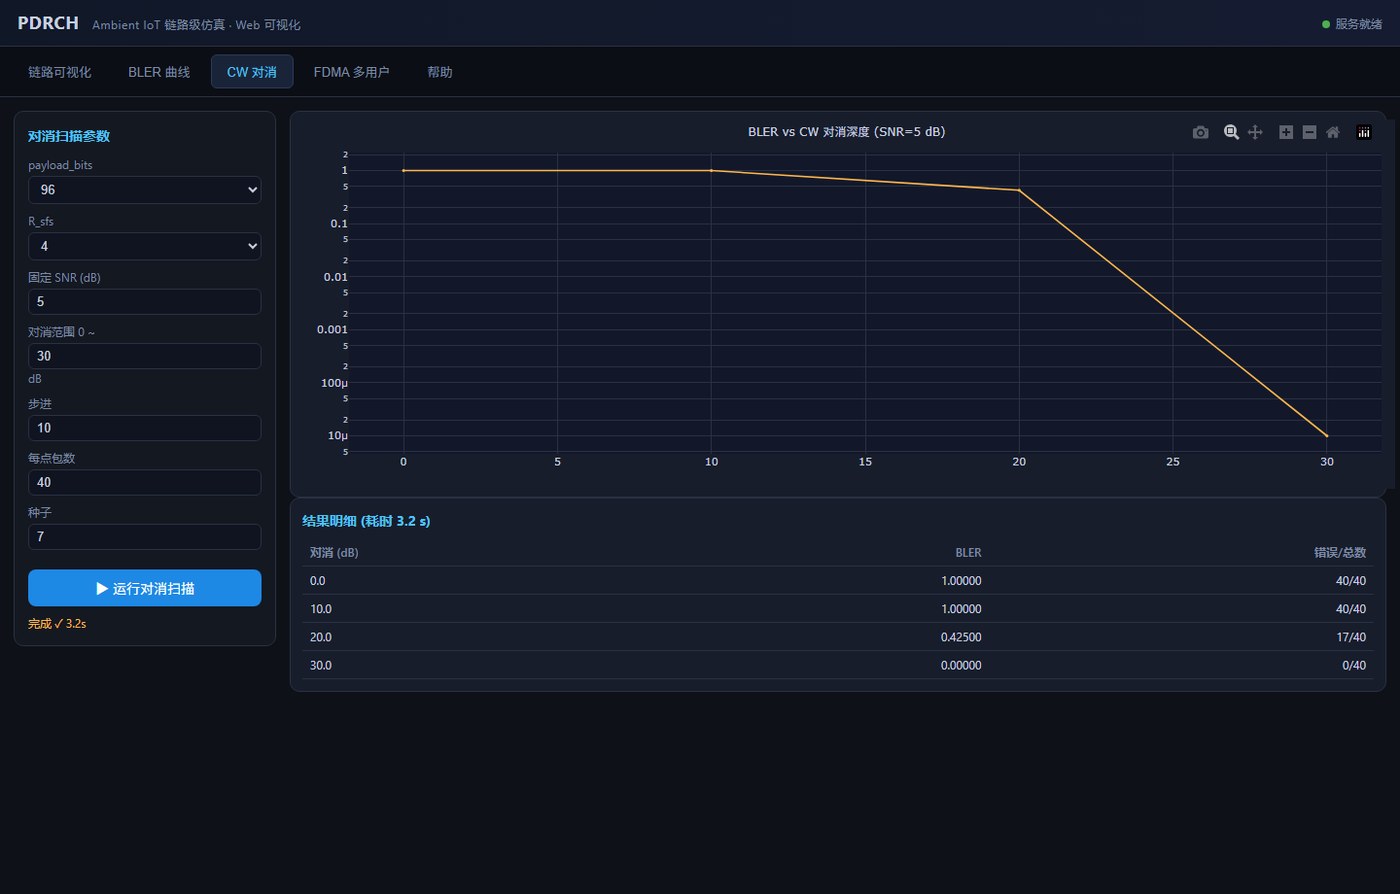Expand the R_sfs dropdown showing 4

(145, 246)
